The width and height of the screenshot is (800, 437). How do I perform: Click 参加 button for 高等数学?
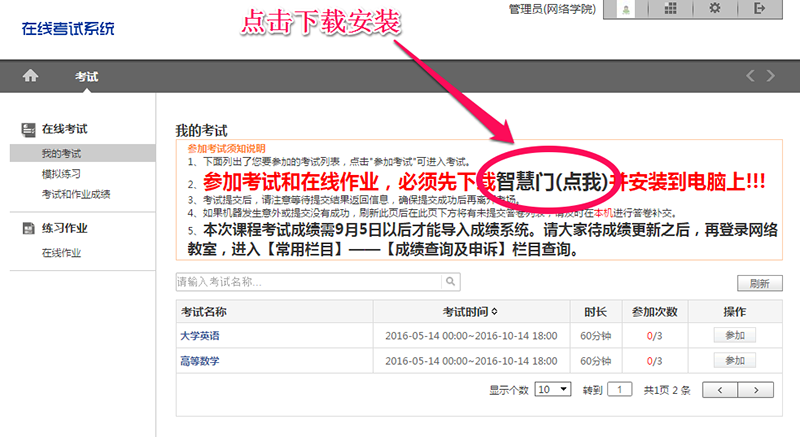[734, 360]
